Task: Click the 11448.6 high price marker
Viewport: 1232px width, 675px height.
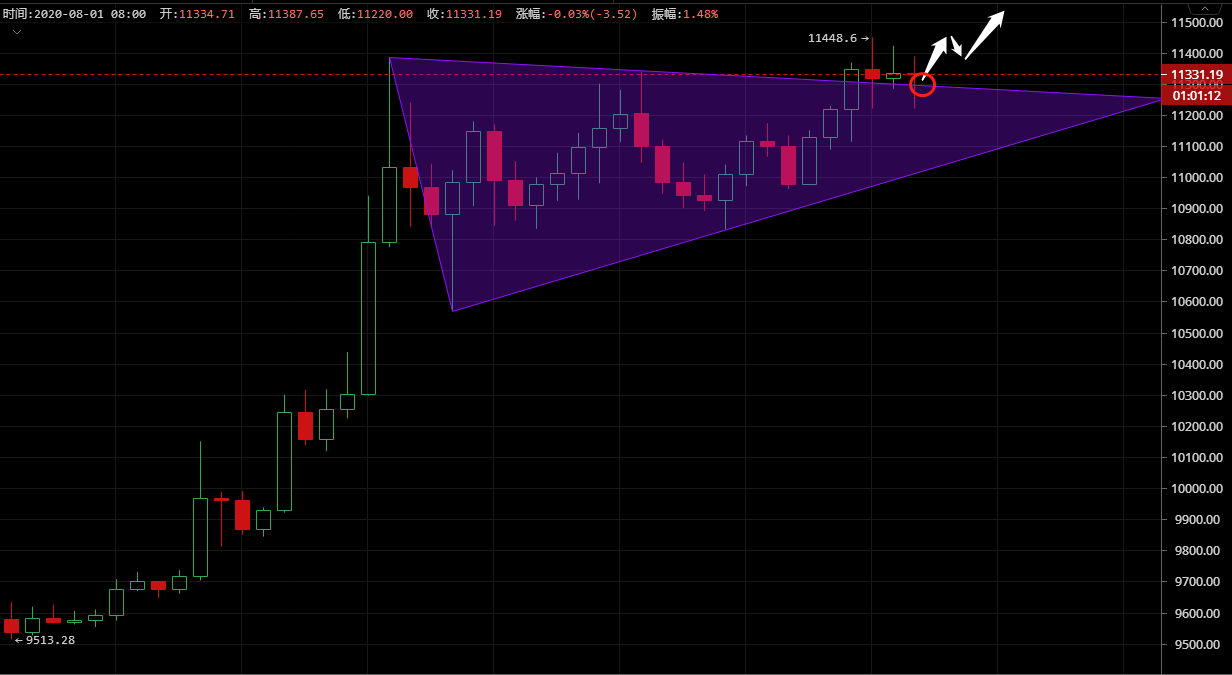Action: [x=837, y=38]
